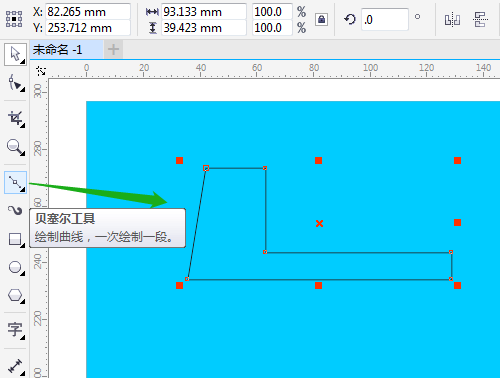
Task: Select the Crop tool
Action: pos(16,118)
